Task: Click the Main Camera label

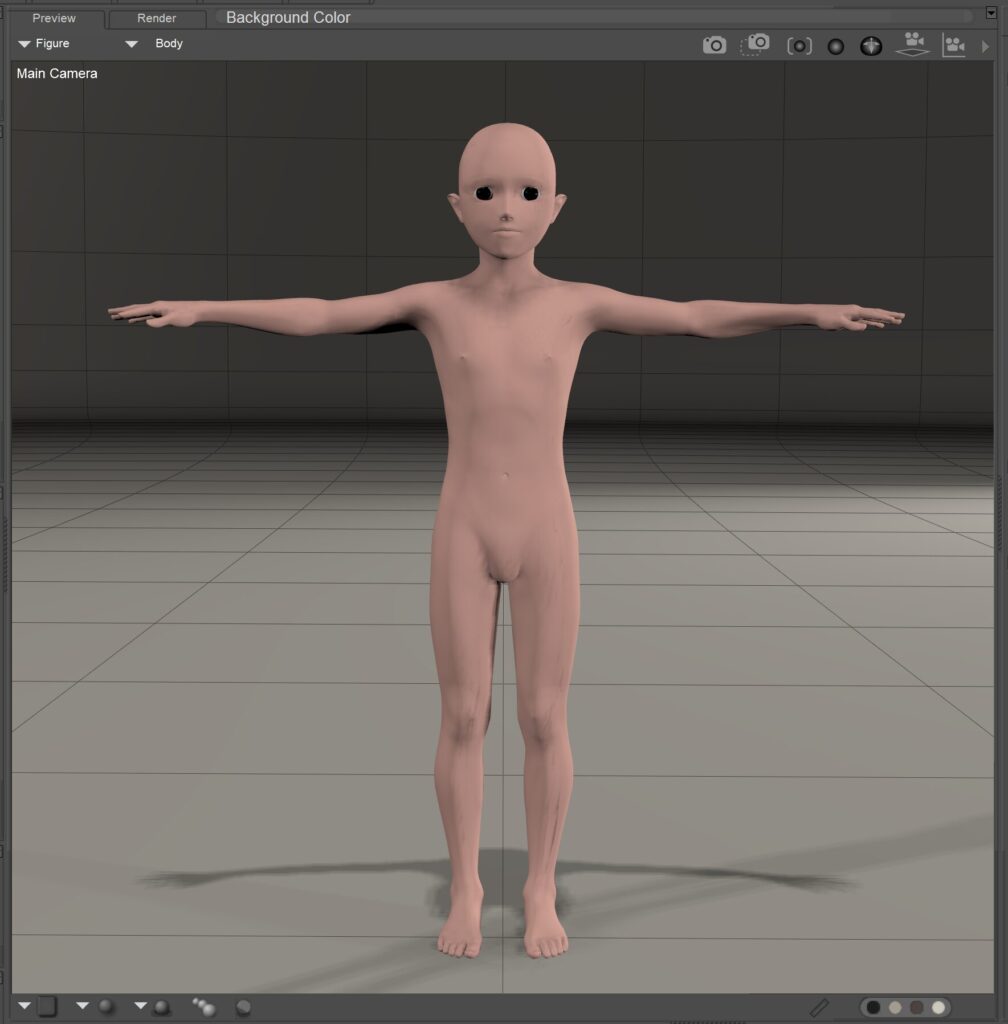Action: click(x=57, y=74)
